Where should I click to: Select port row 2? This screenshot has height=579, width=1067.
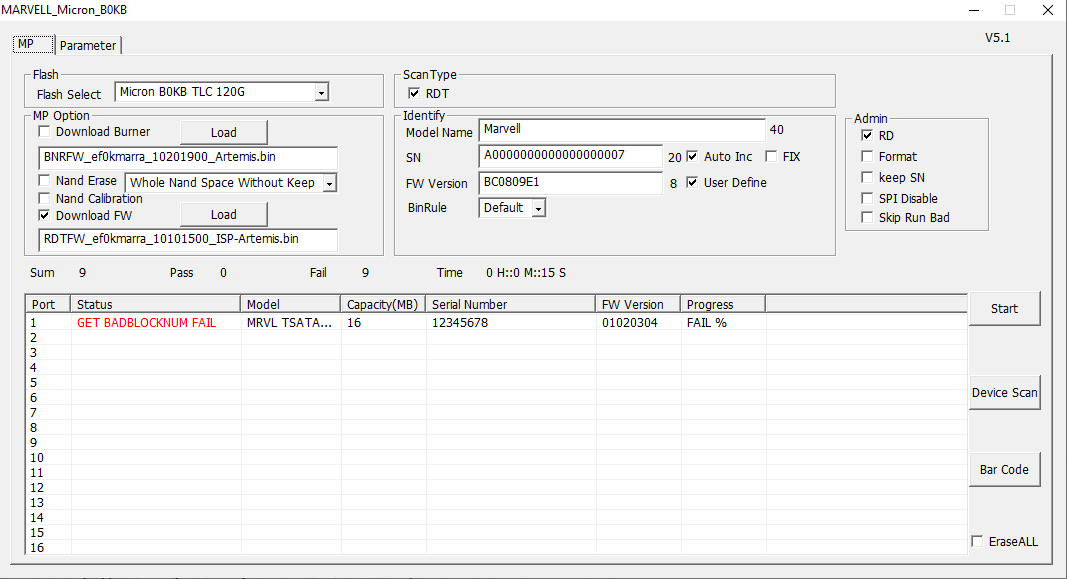click(496, 337)
